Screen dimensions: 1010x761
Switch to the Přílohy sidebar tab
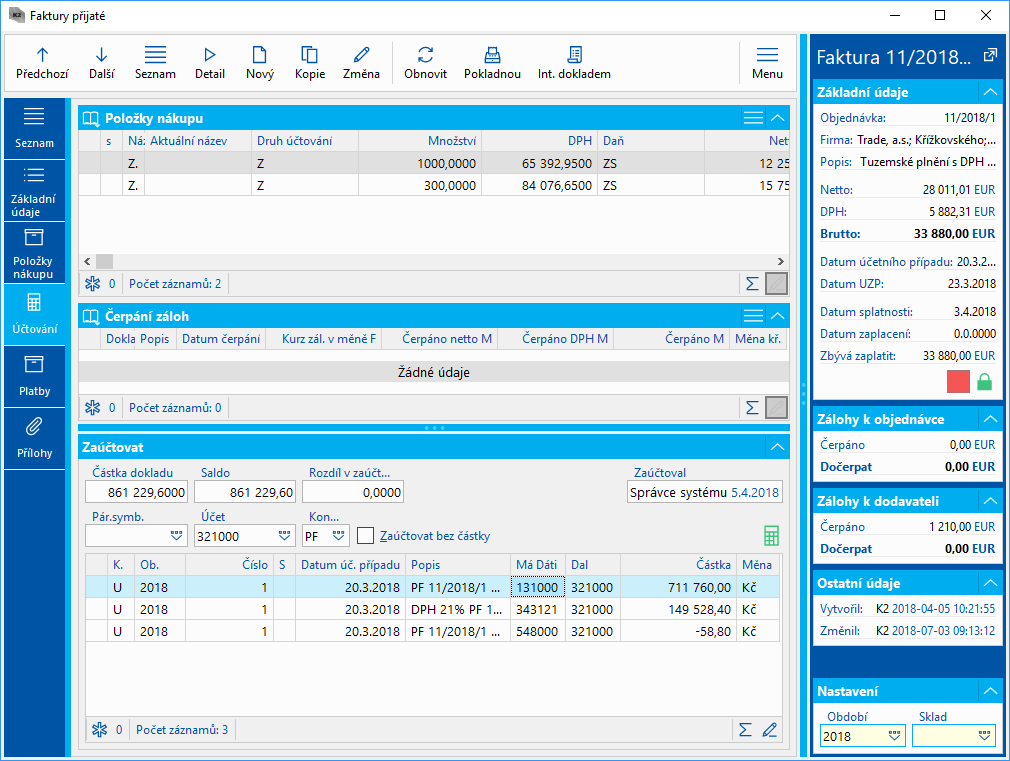pyautogui.click(x=35, y=438)
